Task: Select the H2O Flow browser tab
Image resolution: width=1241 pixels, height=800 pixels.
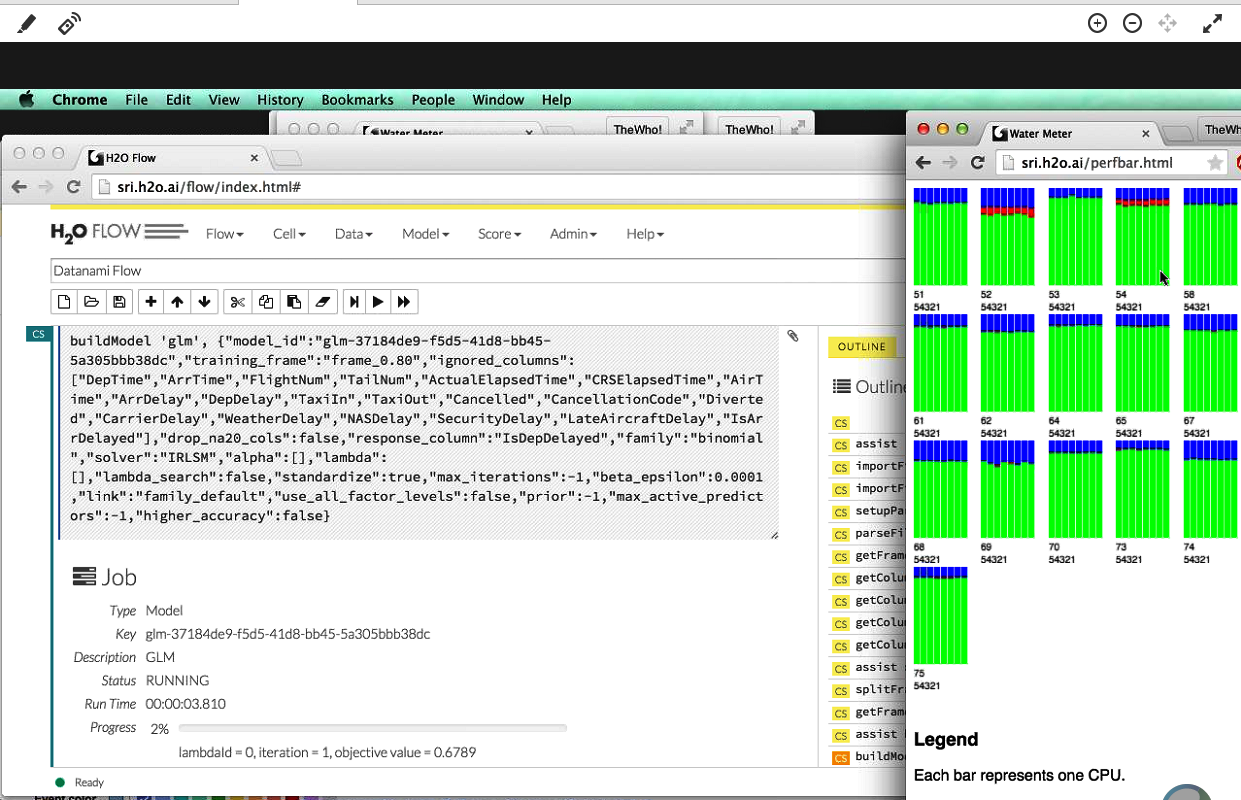Action: tap(170, 157)
